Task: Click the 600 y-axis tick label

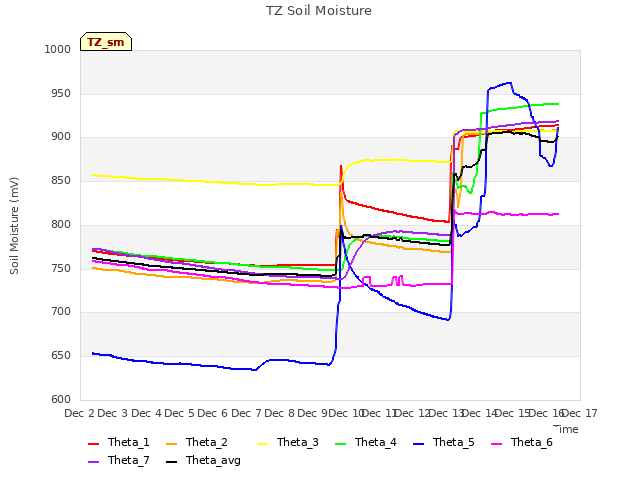Action: click(x=61, y=399)
